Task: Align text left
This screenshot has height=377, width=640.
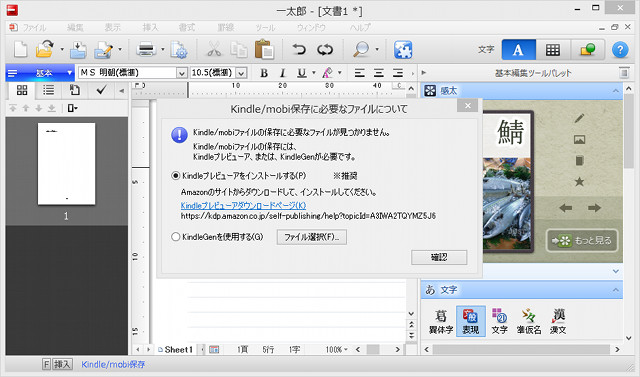Action: tap(360, 73)
